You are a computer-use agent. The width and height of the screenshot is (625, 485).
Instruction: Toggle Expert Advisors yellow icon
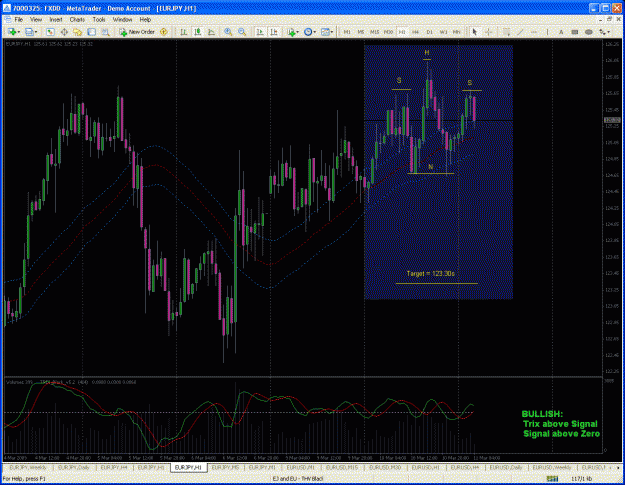(163, 32)
